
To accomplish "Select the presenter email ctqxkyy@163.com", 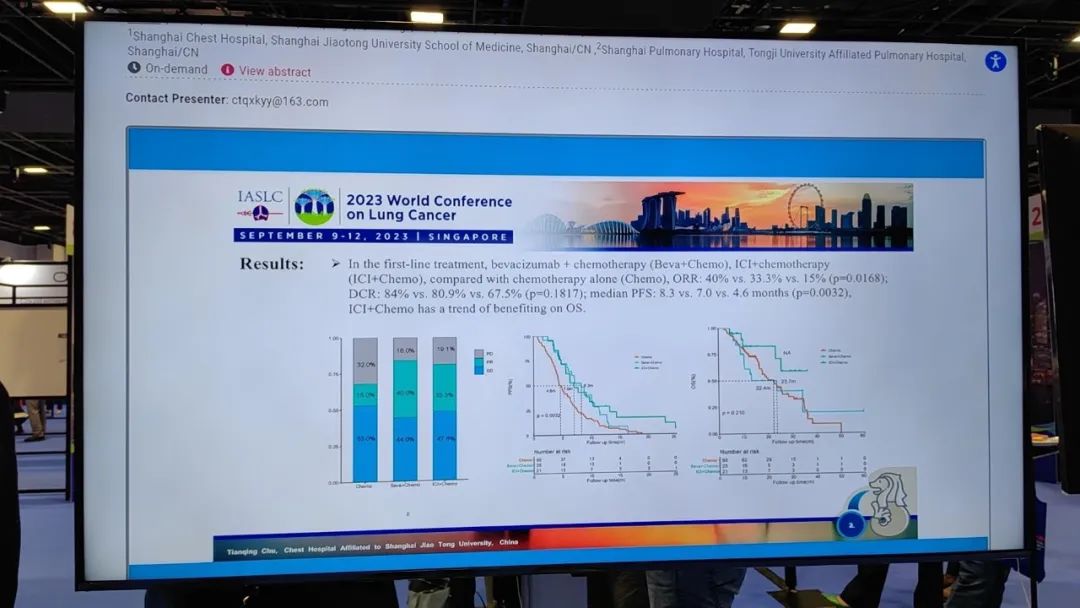I will (x=279, y=101).
